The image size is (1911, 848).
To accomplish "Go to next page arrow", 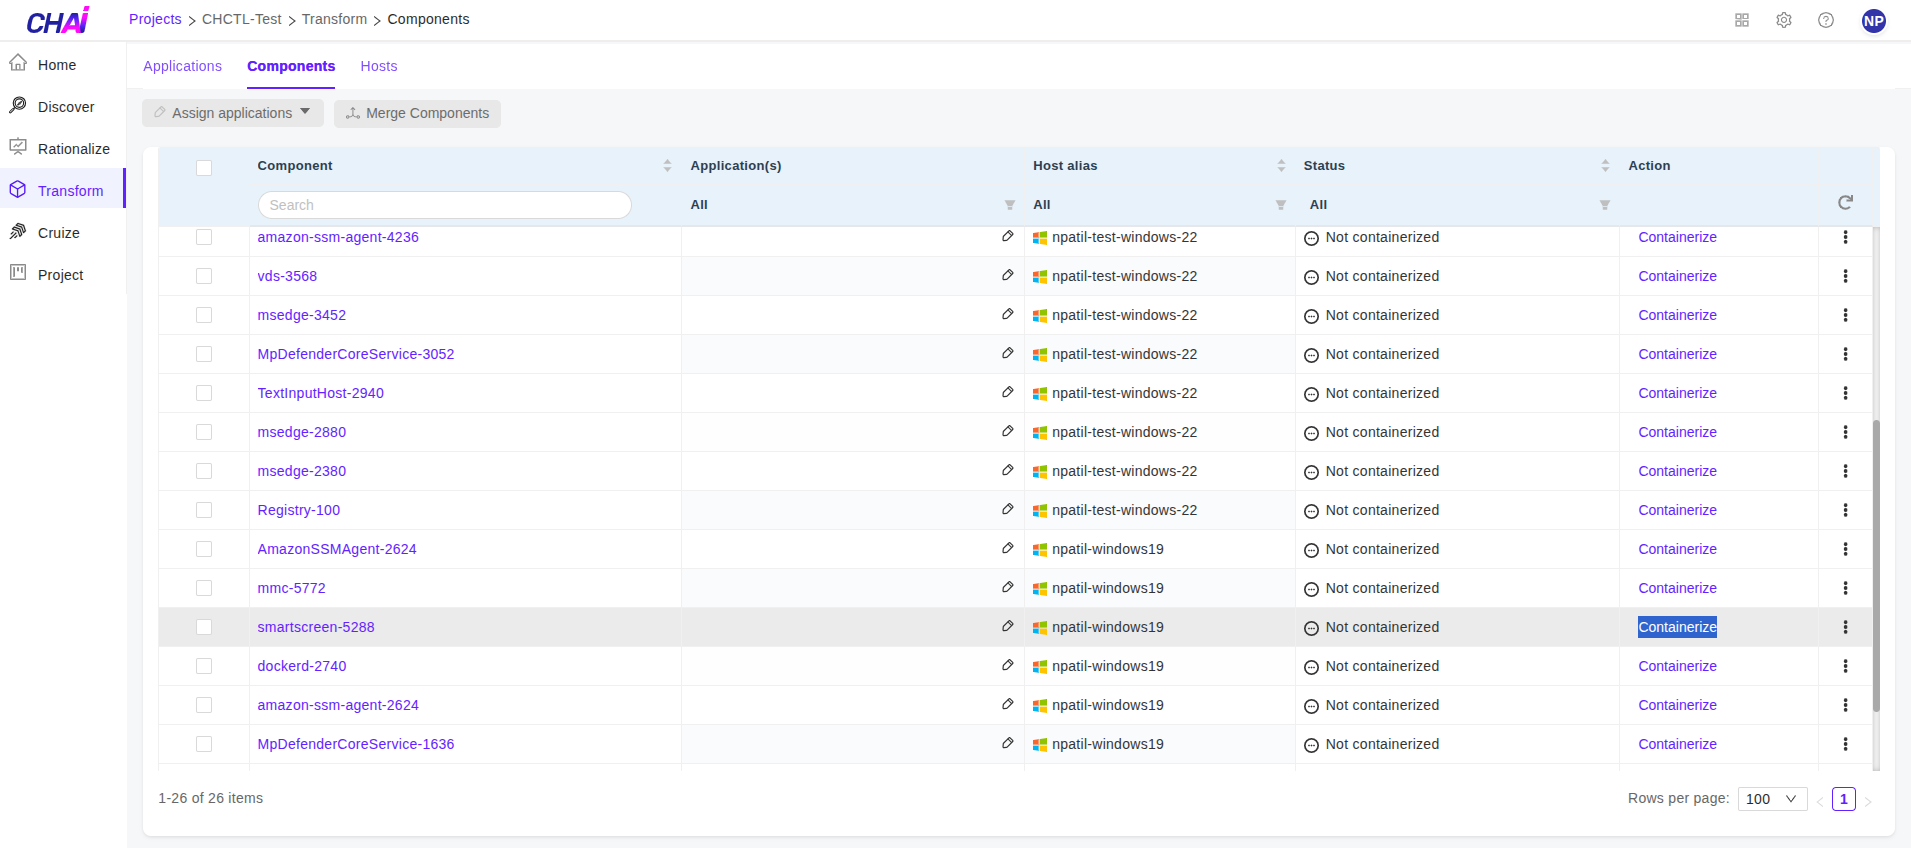I will click(x=1867, y=800).
